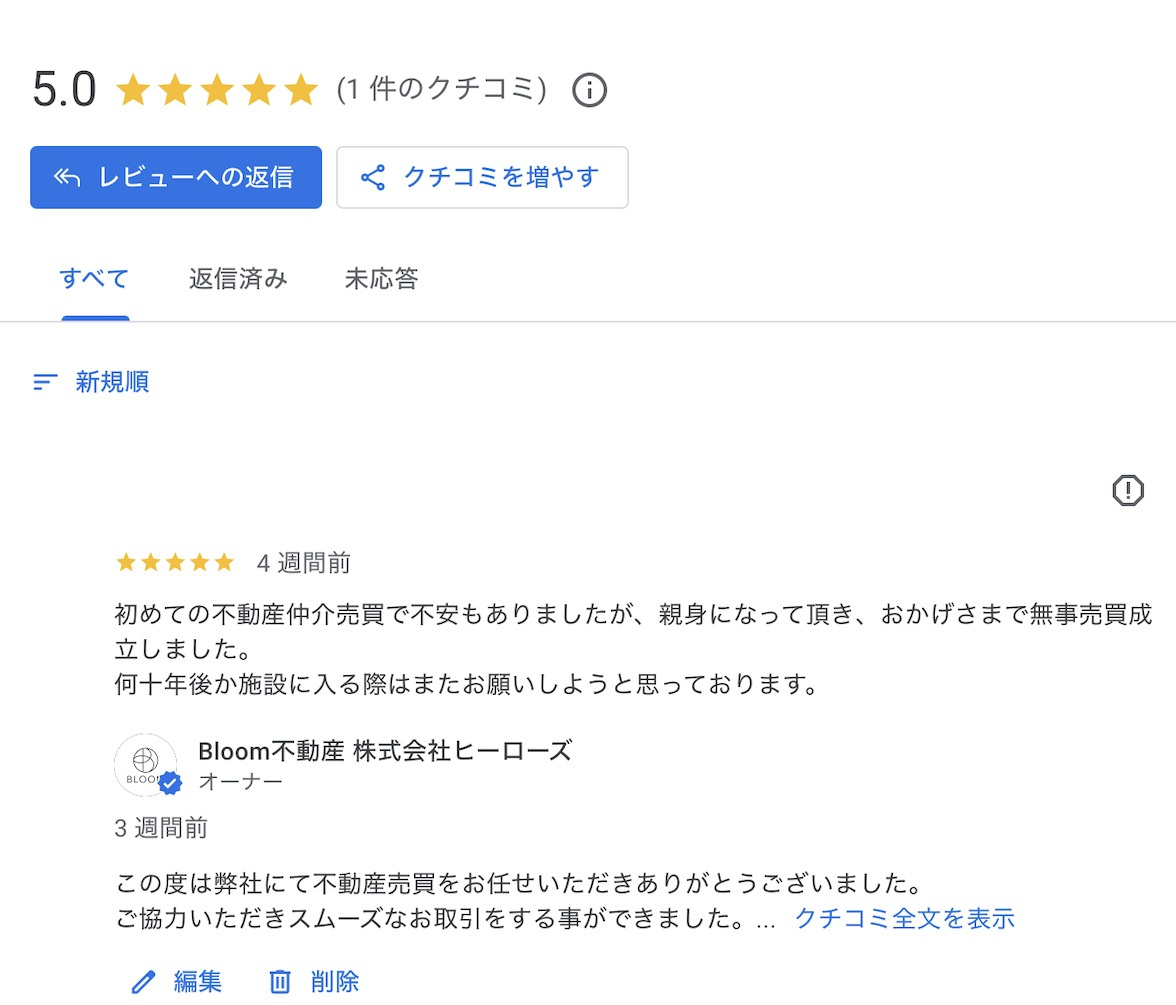Switch to the 返信済み tab
The image size is (1176, 1005).
(x=237, y=279)
